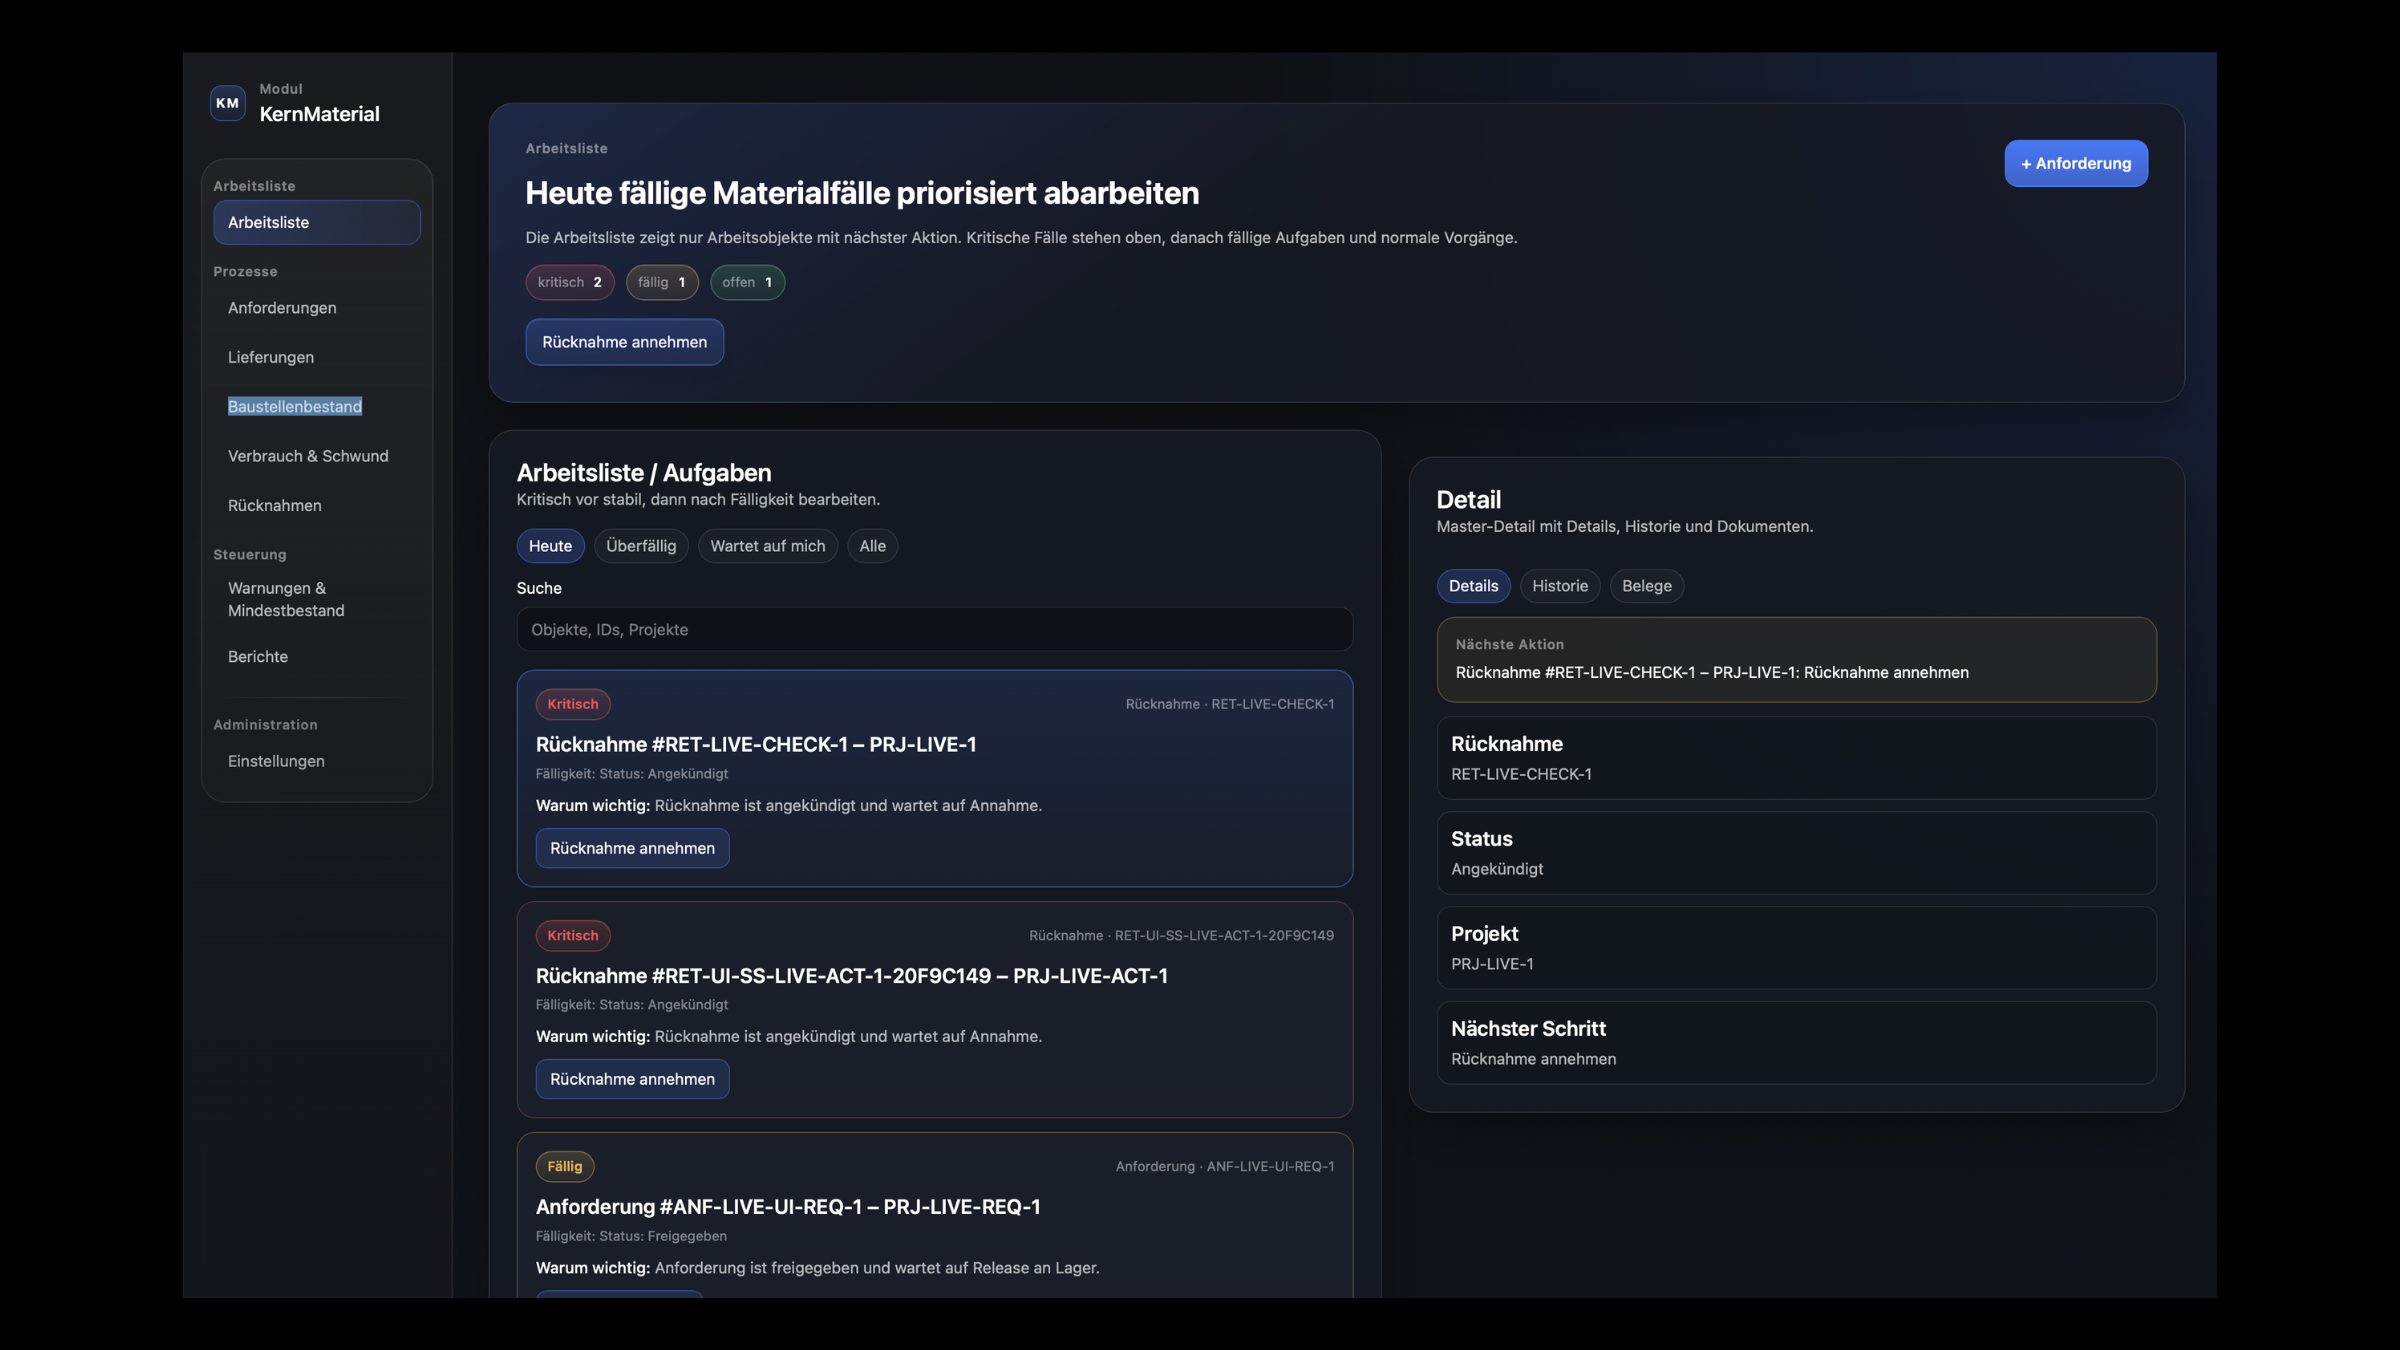Screen dimensions: 2400x1350
Task: Toggle the fällig filter chip
Action: pos(662,282)
